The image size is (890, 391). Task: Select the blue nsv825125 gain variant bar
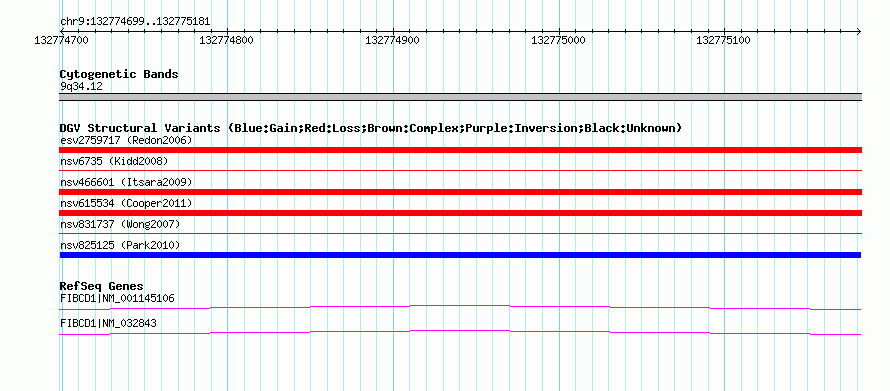pyautogui.click(x=460, y=255)
